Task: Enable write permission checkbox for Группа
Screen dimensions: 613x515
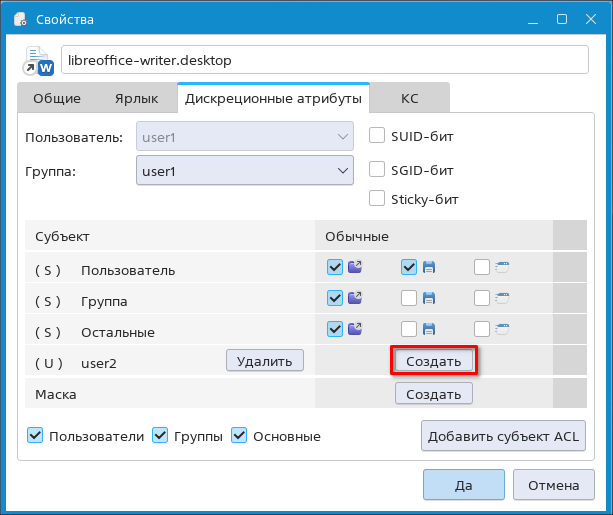Action: point(408,298)
